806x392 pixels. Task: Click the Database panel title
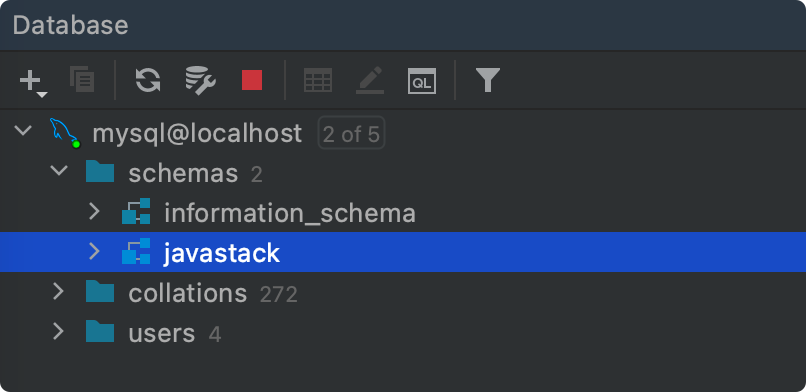(x=70, y=25)
